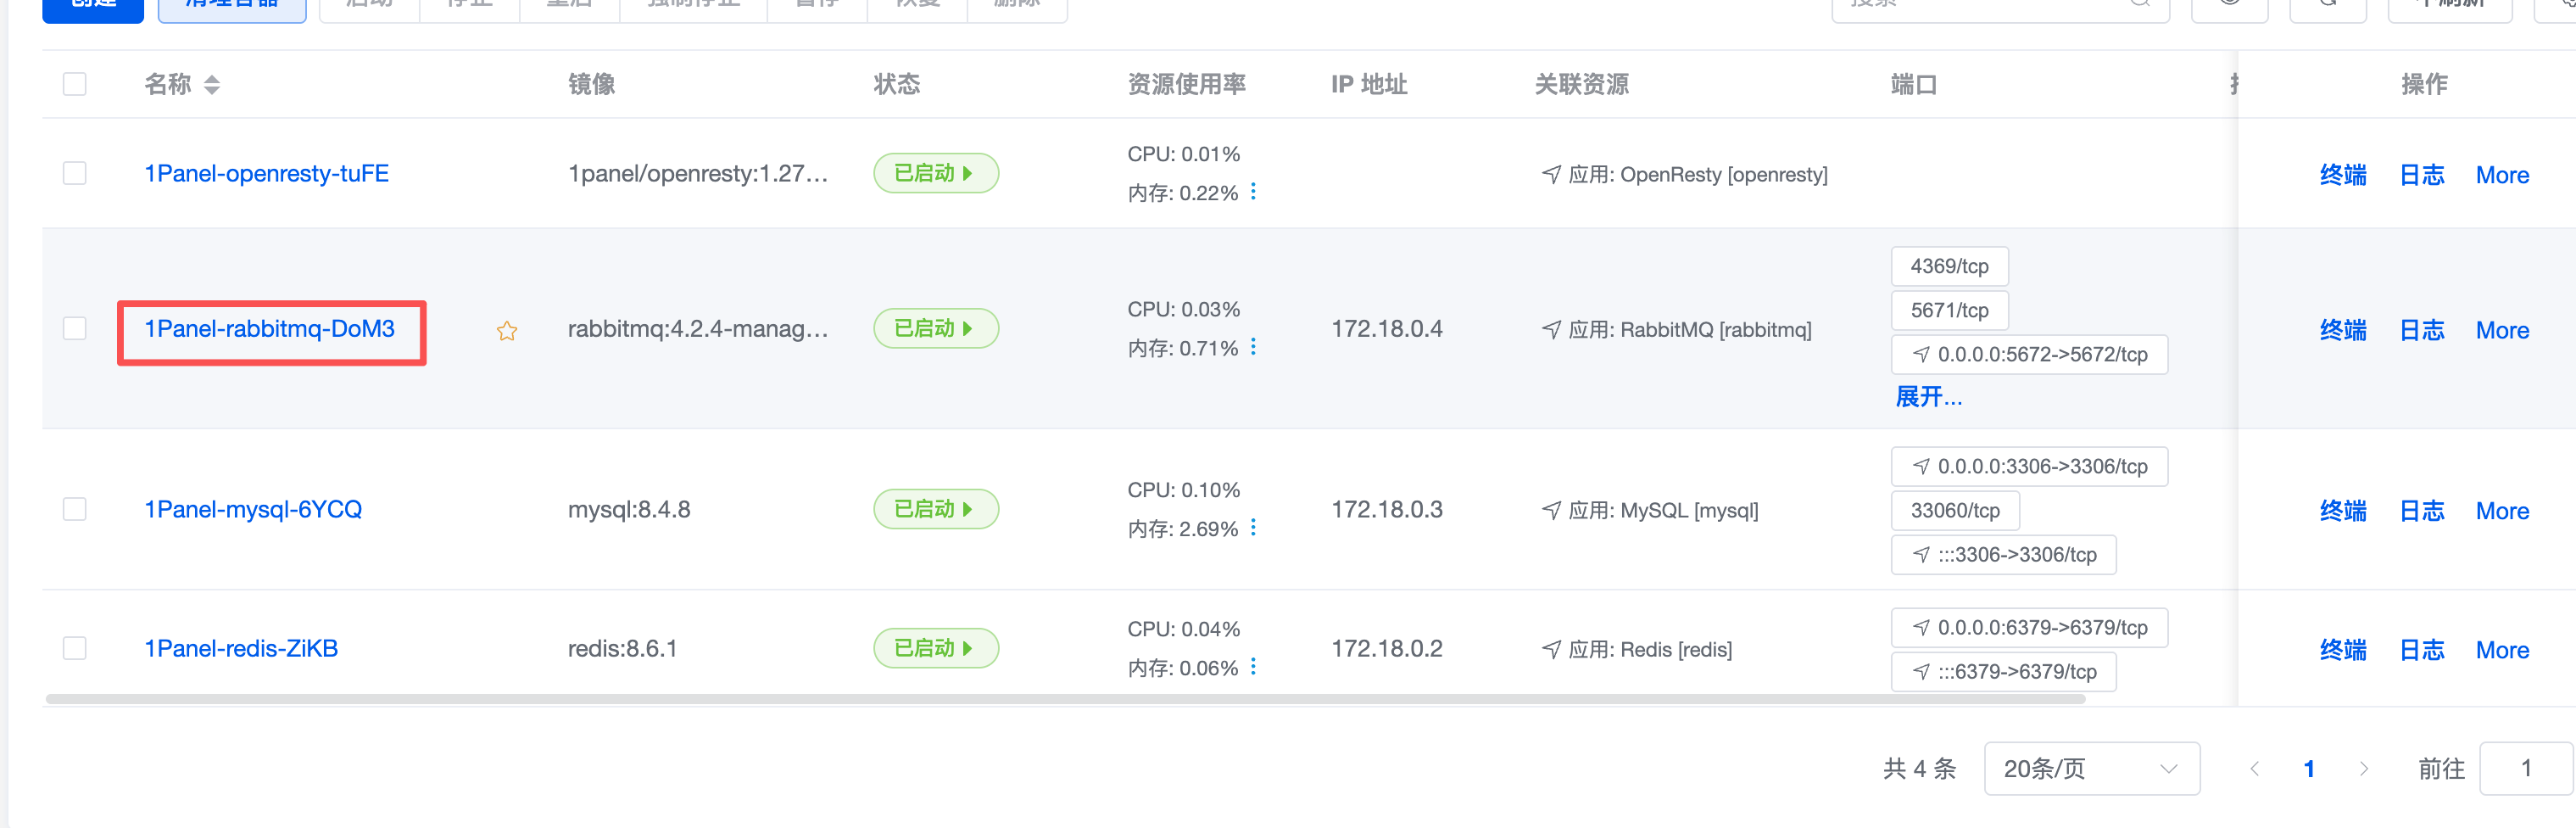The width and height of the screenshot is (2576, 828).
Task: Open the 20条/页 page size dropdown
Action: click(2090, 768)
